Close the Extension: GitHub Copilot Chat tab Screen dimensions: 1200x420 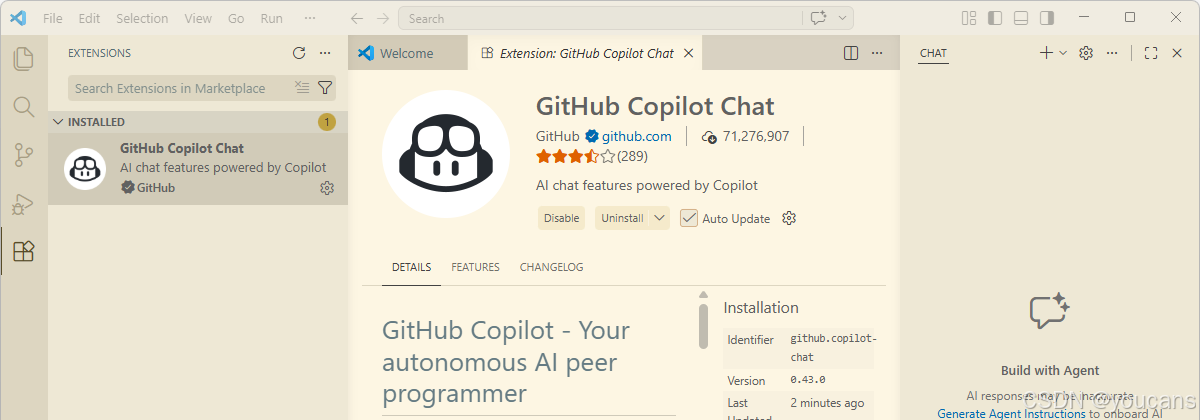click(688, 53)
